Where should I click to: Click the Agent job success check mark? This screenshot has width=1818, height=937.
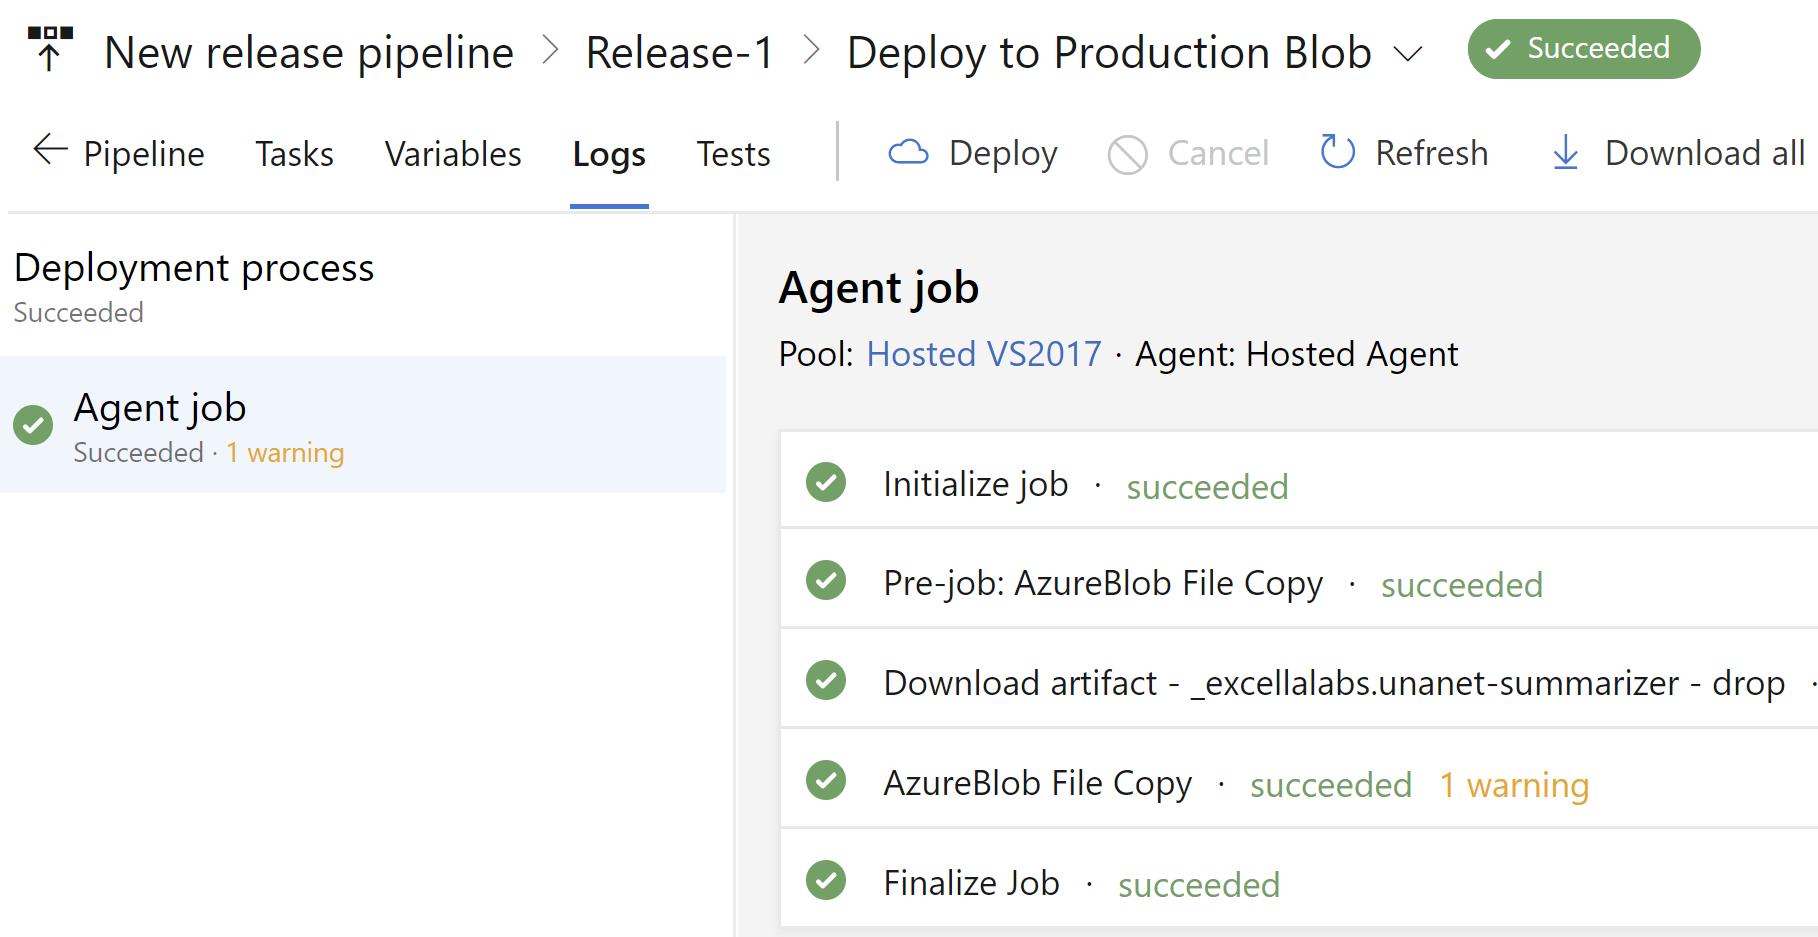33,424
